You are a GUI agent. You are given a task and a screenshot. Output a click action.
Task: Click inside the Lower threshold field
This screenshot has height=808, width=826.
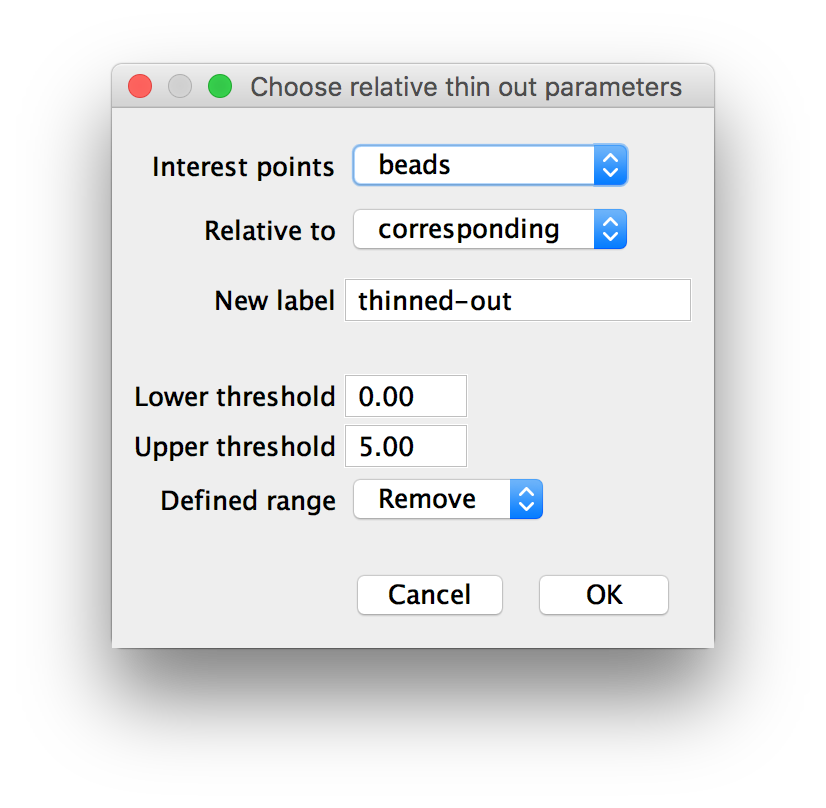406,396
